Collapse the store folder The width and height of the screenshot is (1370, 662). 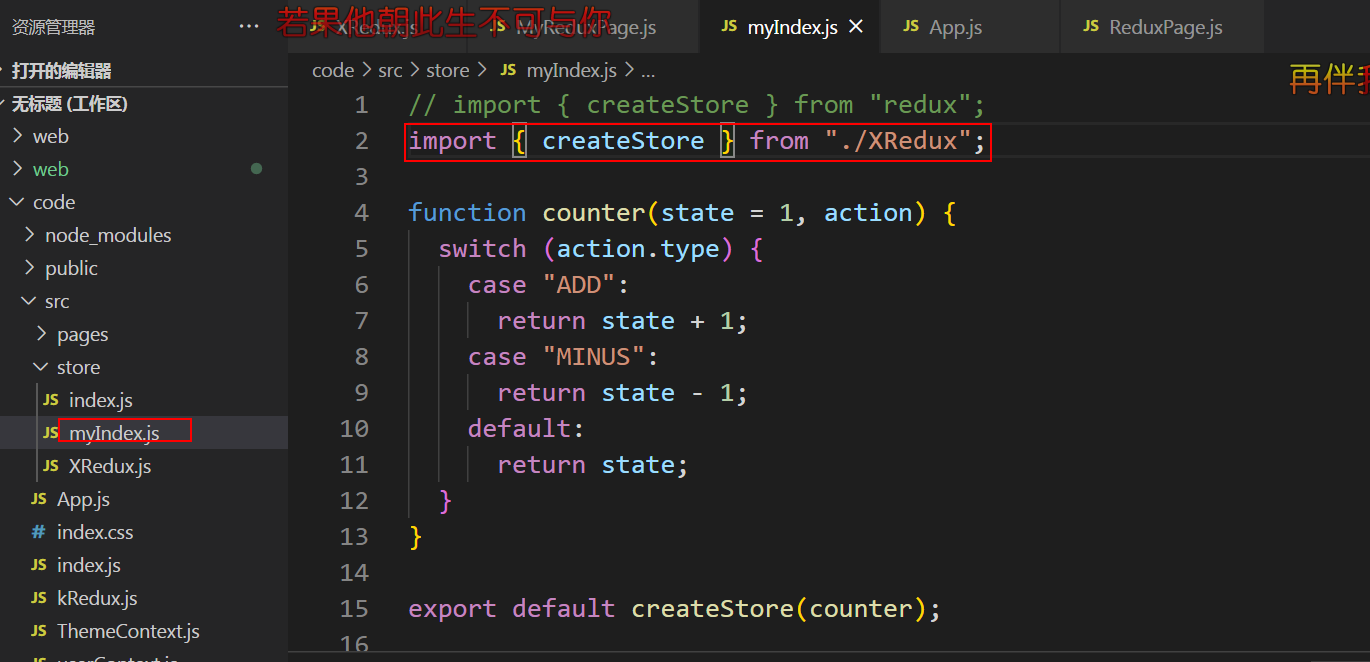click(x=77, y=367)
